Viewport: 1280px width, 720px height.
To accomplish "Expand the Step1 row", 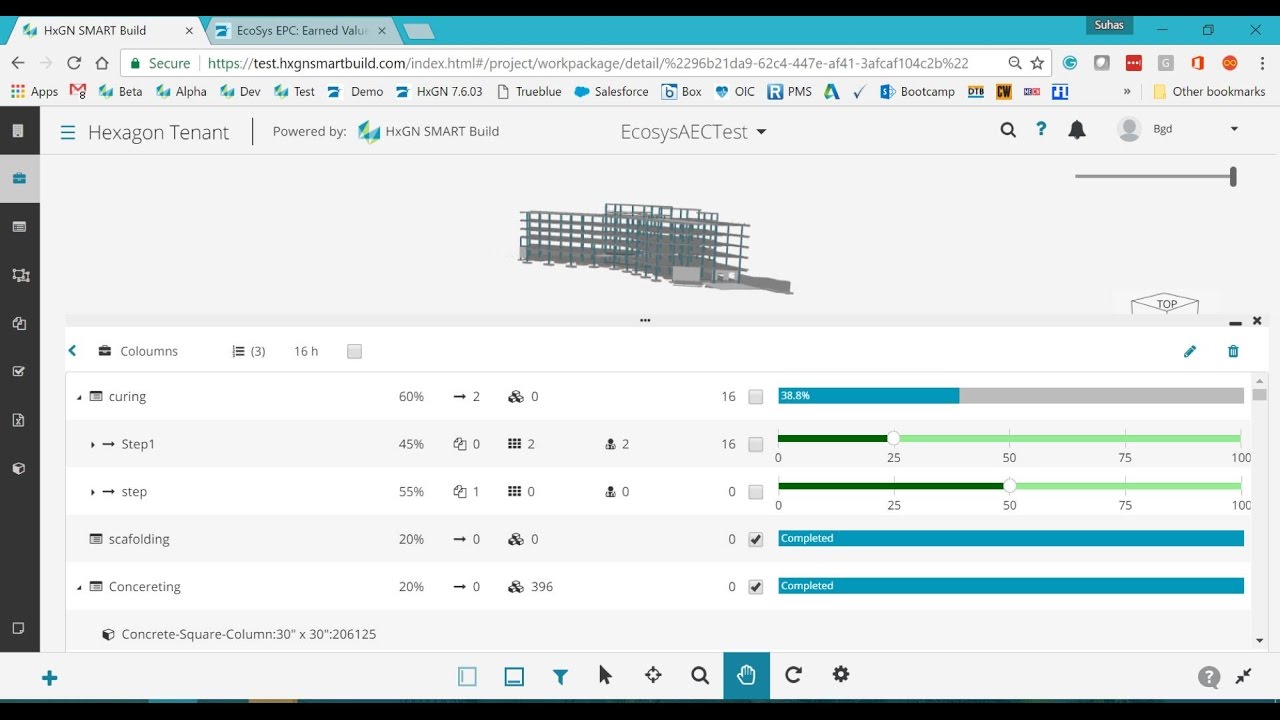I will tap(92, 444).
